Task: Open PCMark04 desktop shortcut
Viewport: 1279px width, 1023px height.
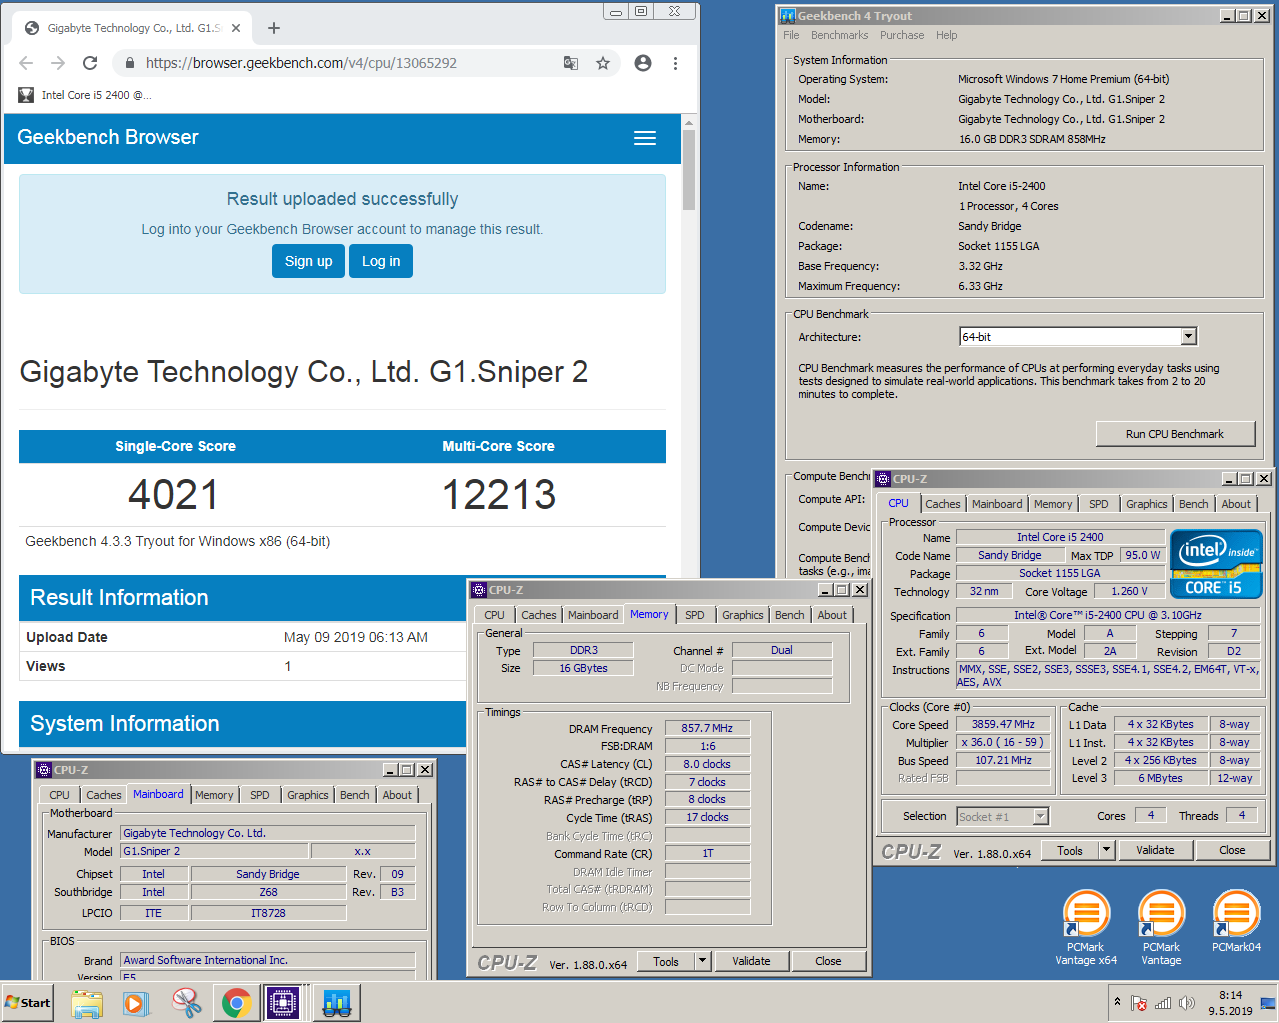Action: pyautogui.click(x=1236, y=921)
